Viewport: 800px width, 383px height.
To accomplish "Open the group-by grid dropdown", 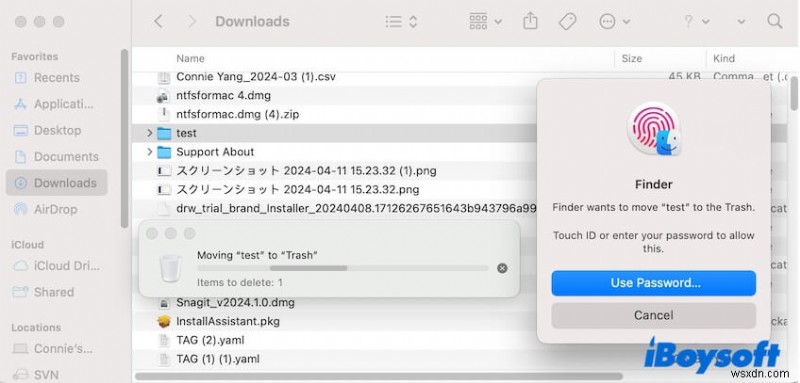I will coord(485,21).
